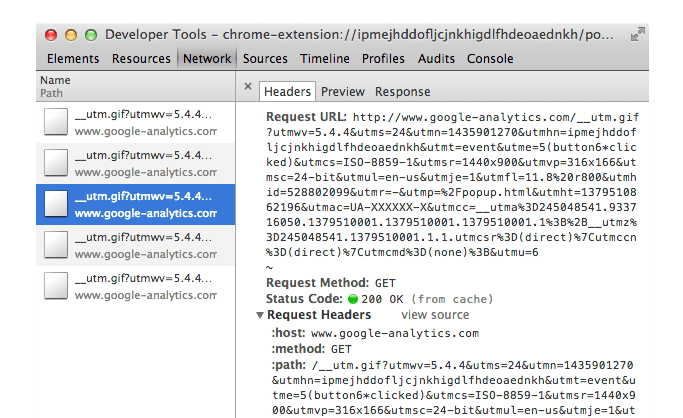Viewport: 683px width, 418px height.
Task: Open the Preview tab of request
Action: point(342,92)
